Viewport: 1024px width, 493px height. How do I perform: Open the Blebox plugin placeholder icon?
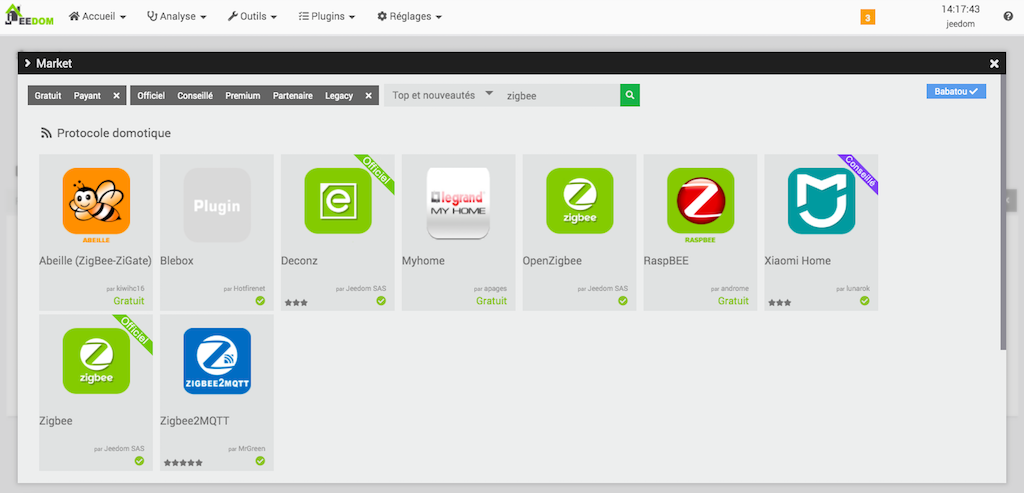217,205
